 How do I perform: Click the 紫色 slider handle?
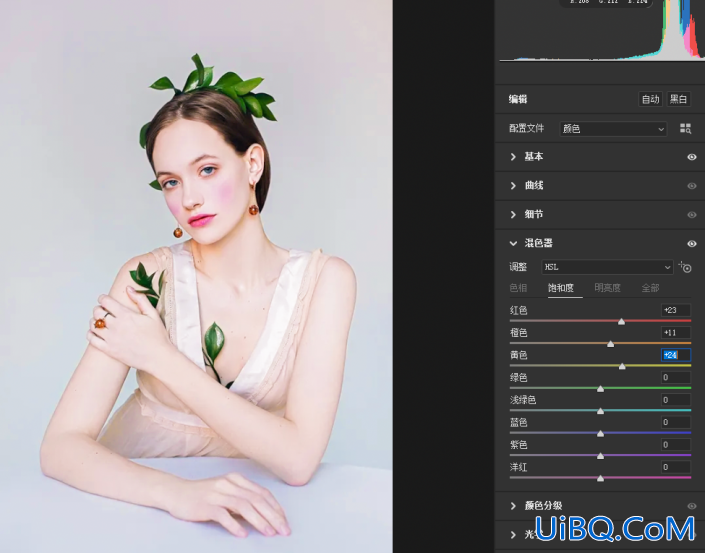tap(600, 456)
